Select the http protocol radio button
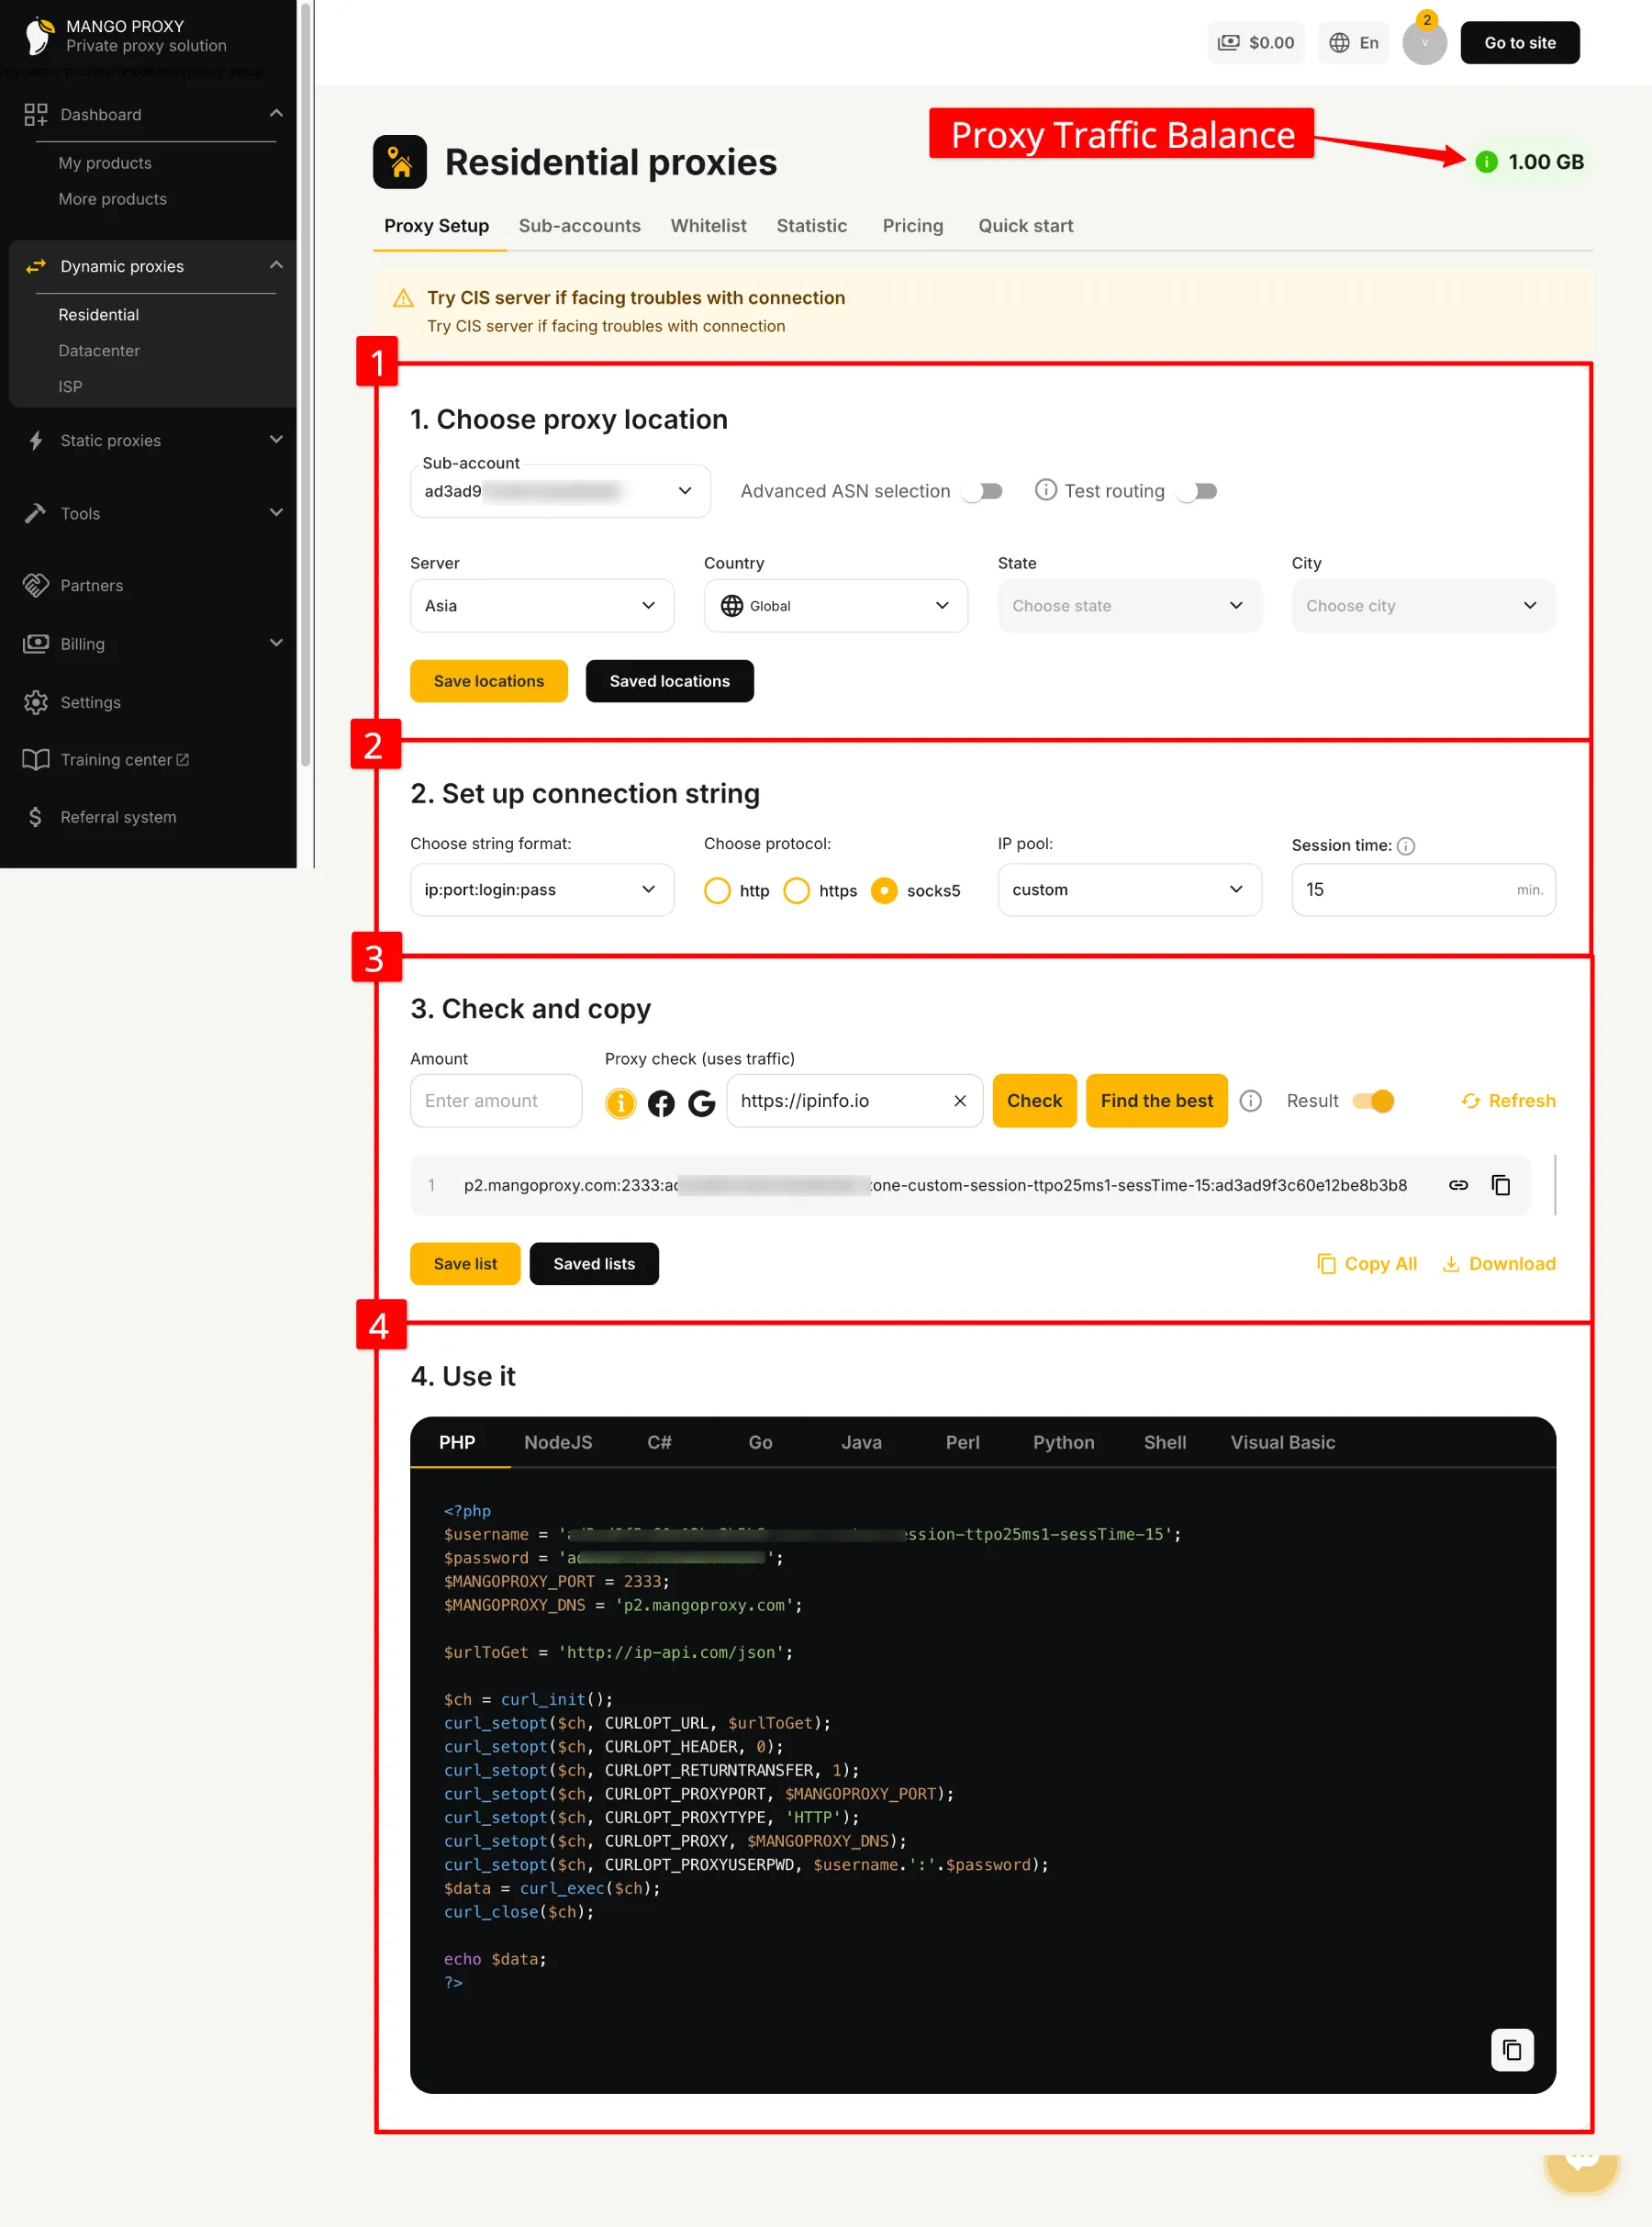Screen dimensions: 1652x2227 click(x=717, y=890)
